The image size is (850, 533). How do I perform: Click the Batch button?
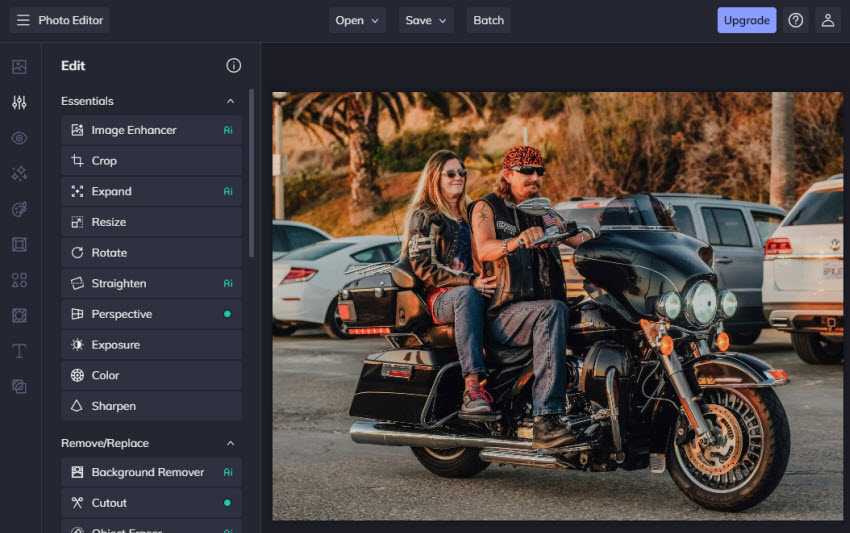tap(488, 20)
